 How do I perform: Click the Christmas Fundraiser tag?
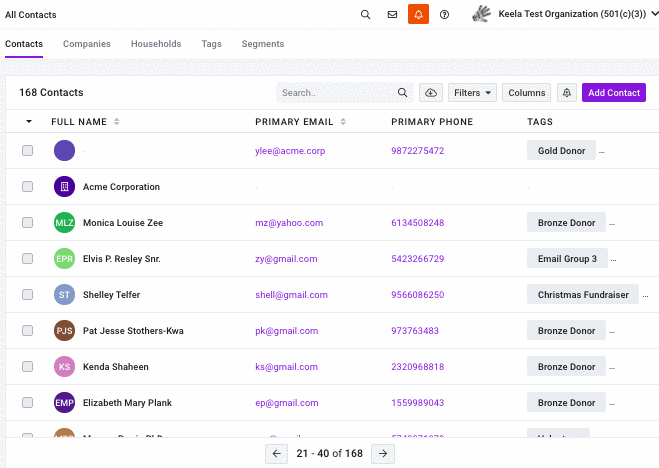(583, 294)
